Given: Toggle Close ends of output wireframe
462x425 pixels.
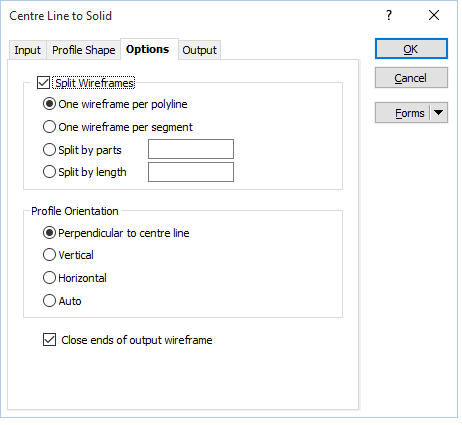Looking at the screenshot, I should tap(49, 340).
